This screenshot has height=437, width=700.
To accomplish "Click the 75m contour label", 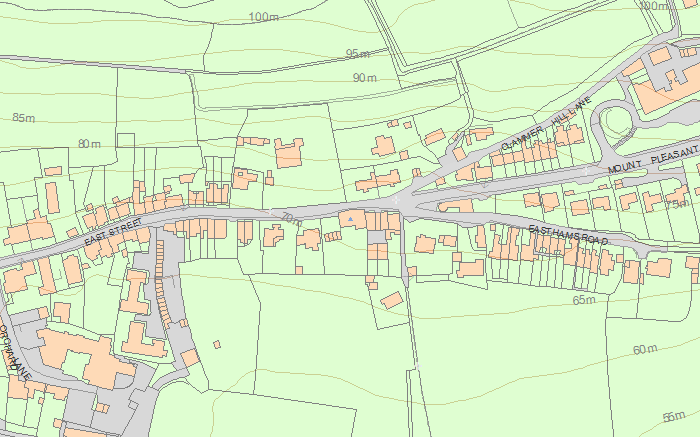I will (x=678, y=204).
